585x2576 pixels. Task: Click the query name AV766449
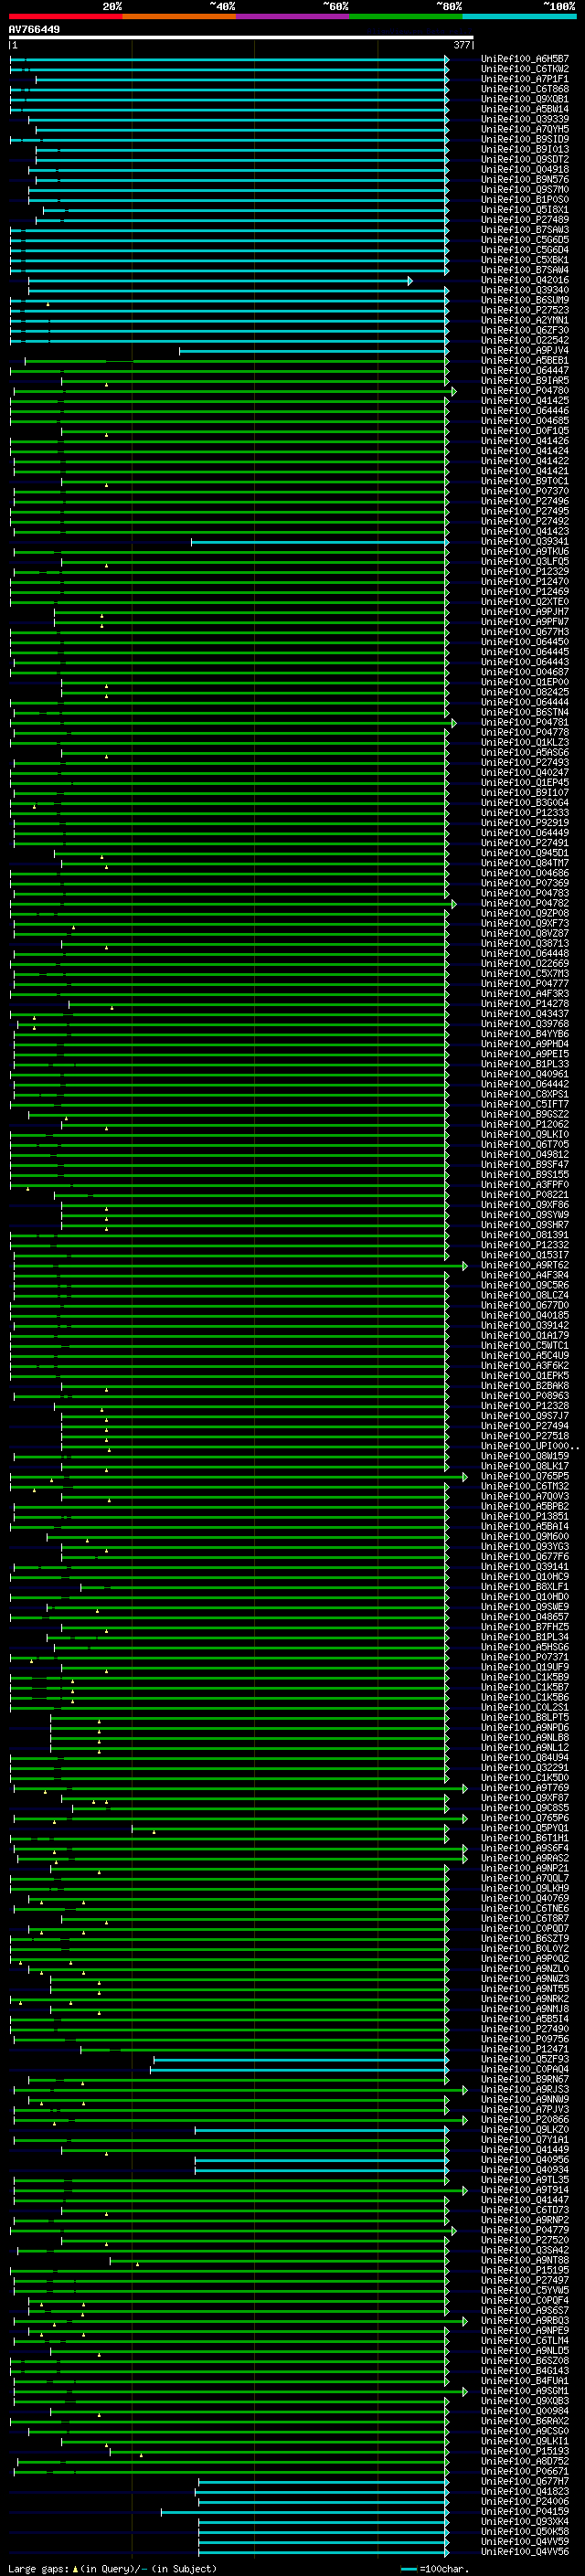(34, 30)
